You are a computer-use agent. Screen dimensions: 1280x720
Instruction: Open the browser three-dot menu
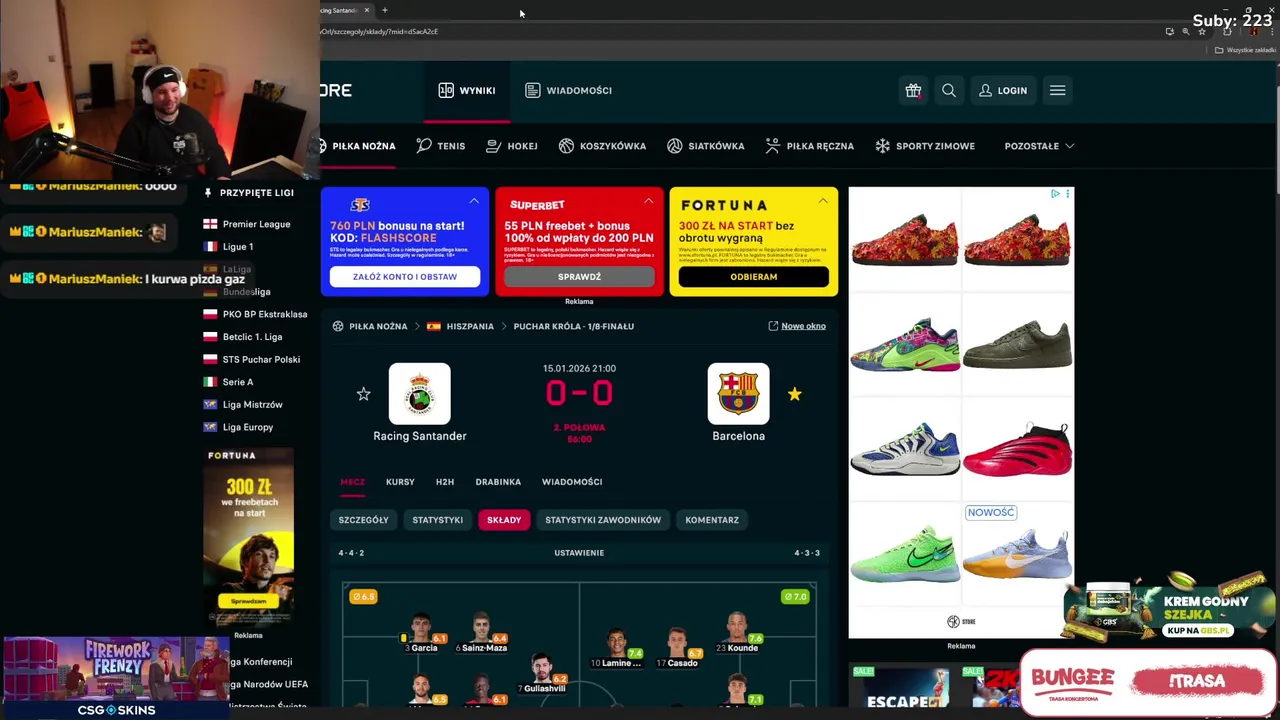(1272, 31)
